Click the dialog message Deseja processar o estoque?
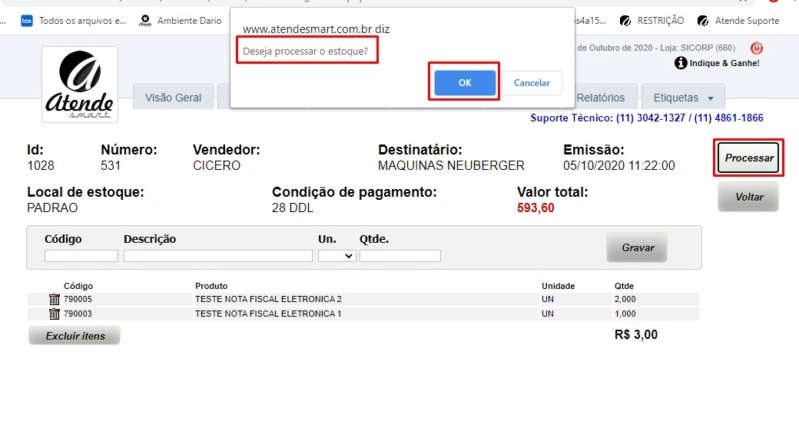This screenshot has height=425, width=799. 305,51
